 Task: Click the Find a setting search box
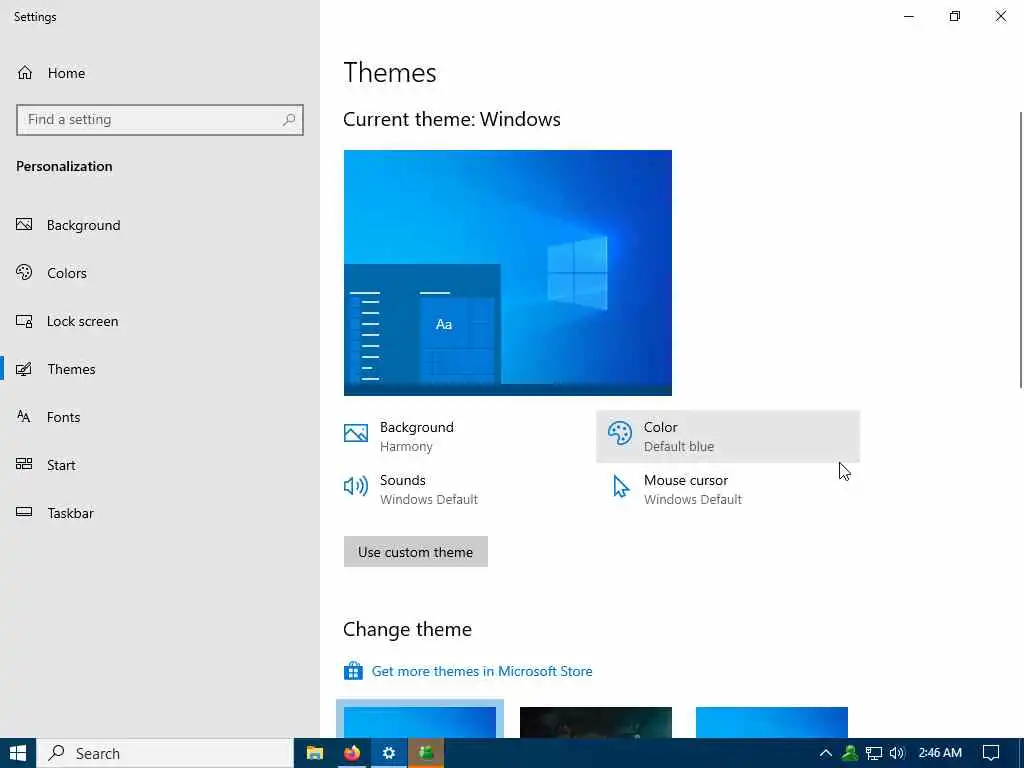click(x=160, y=120)
